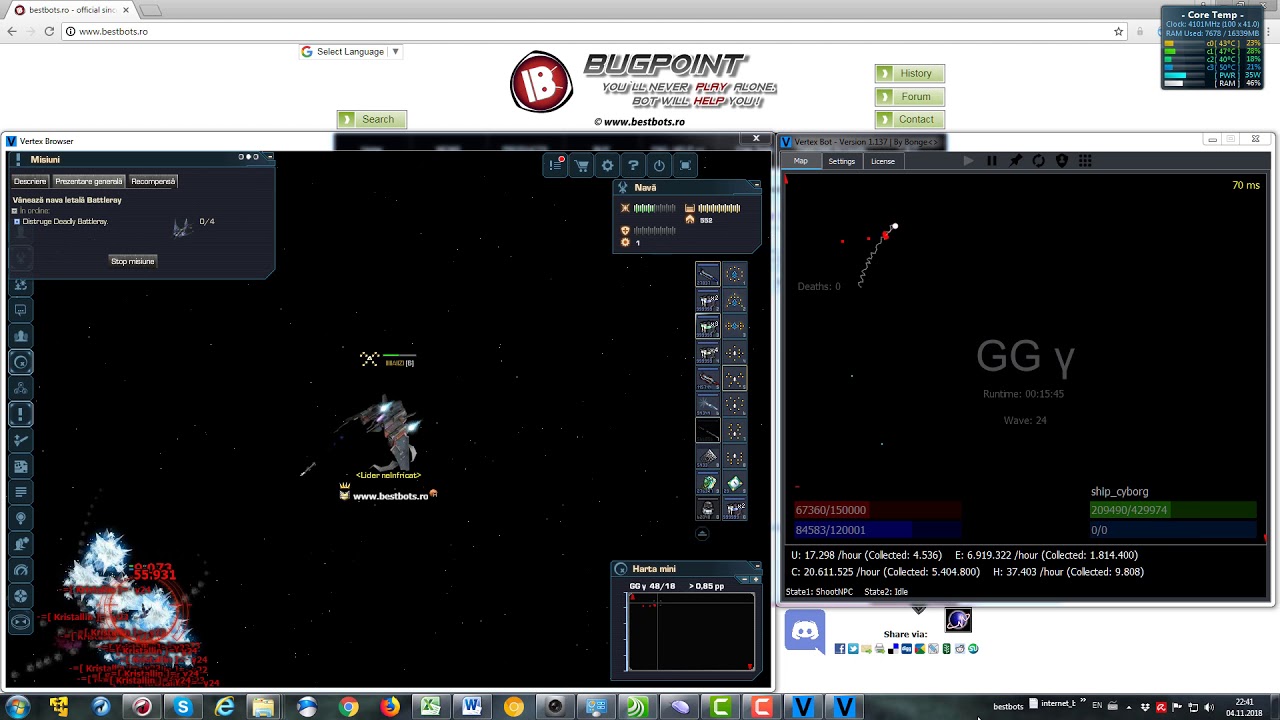Share via Facebook icon

(x=840, y=649)
